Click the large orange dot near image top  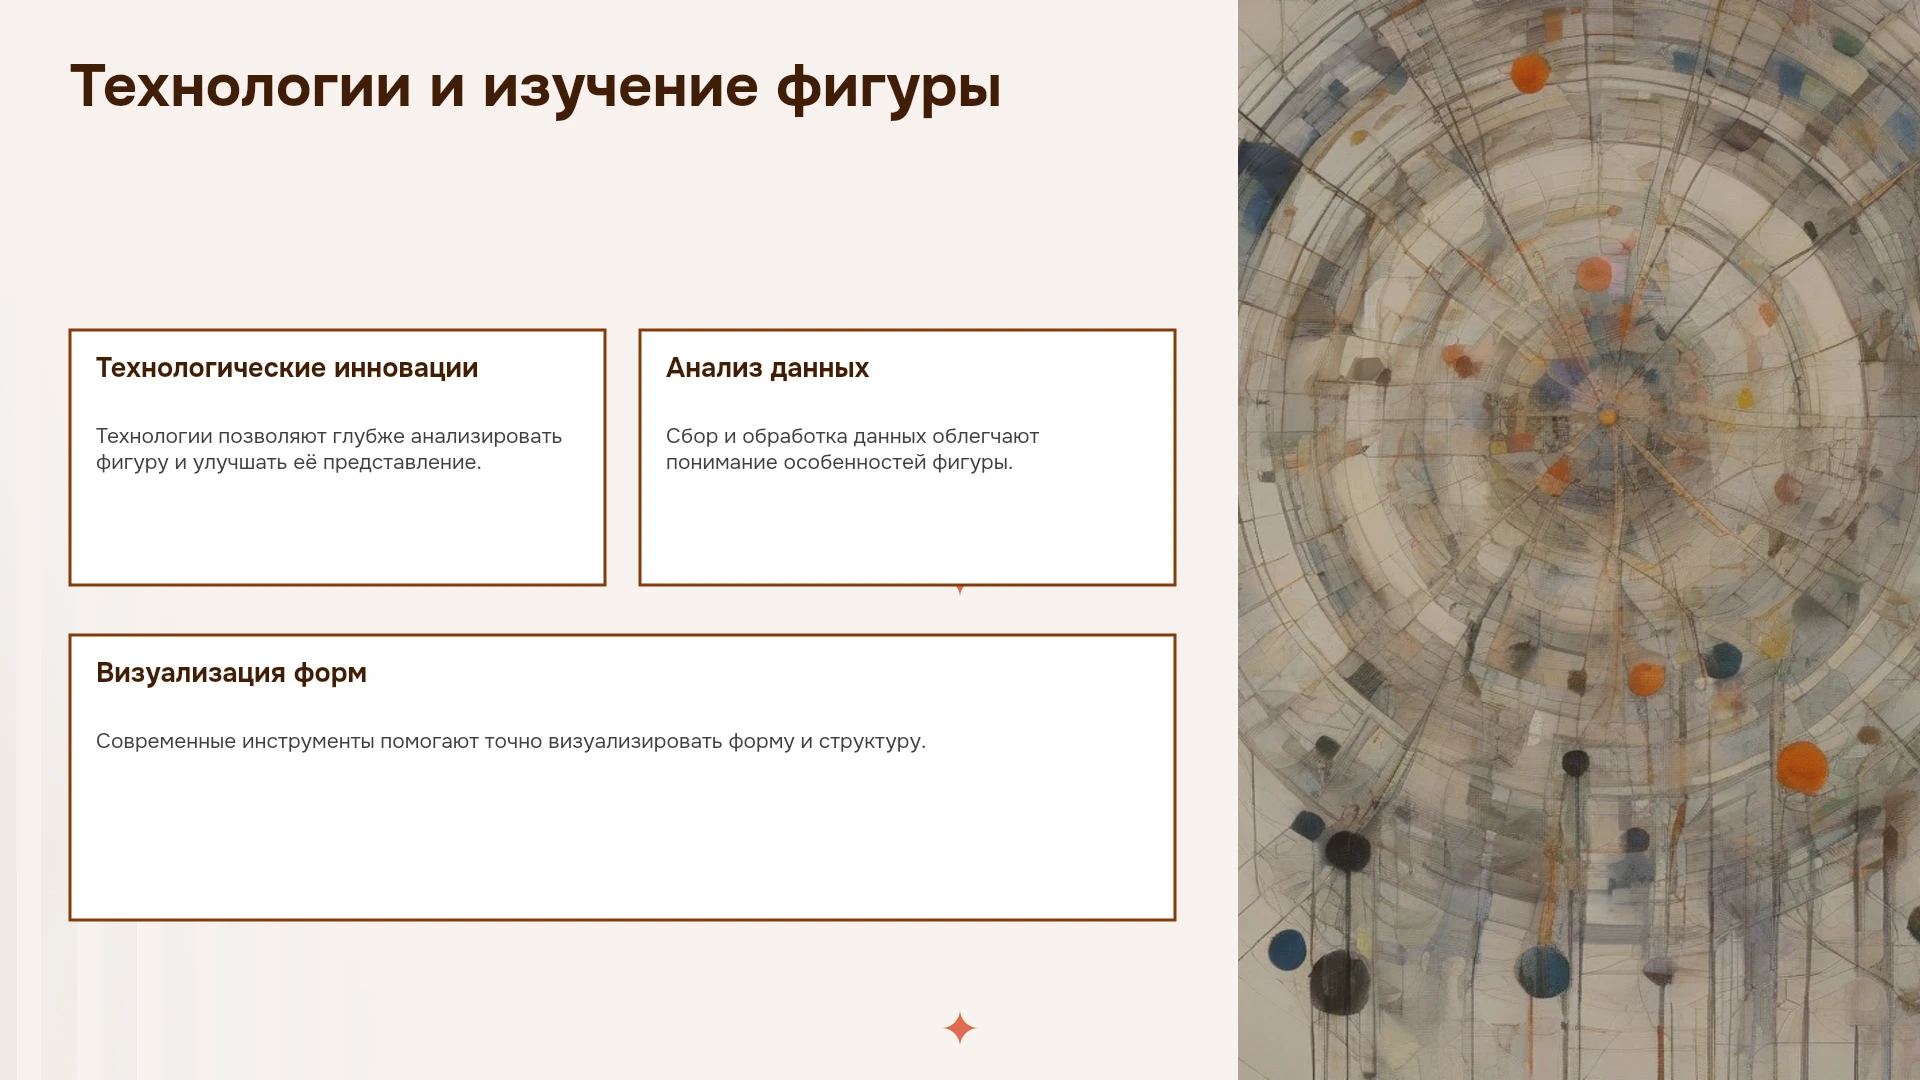(x=1529, y=73)
